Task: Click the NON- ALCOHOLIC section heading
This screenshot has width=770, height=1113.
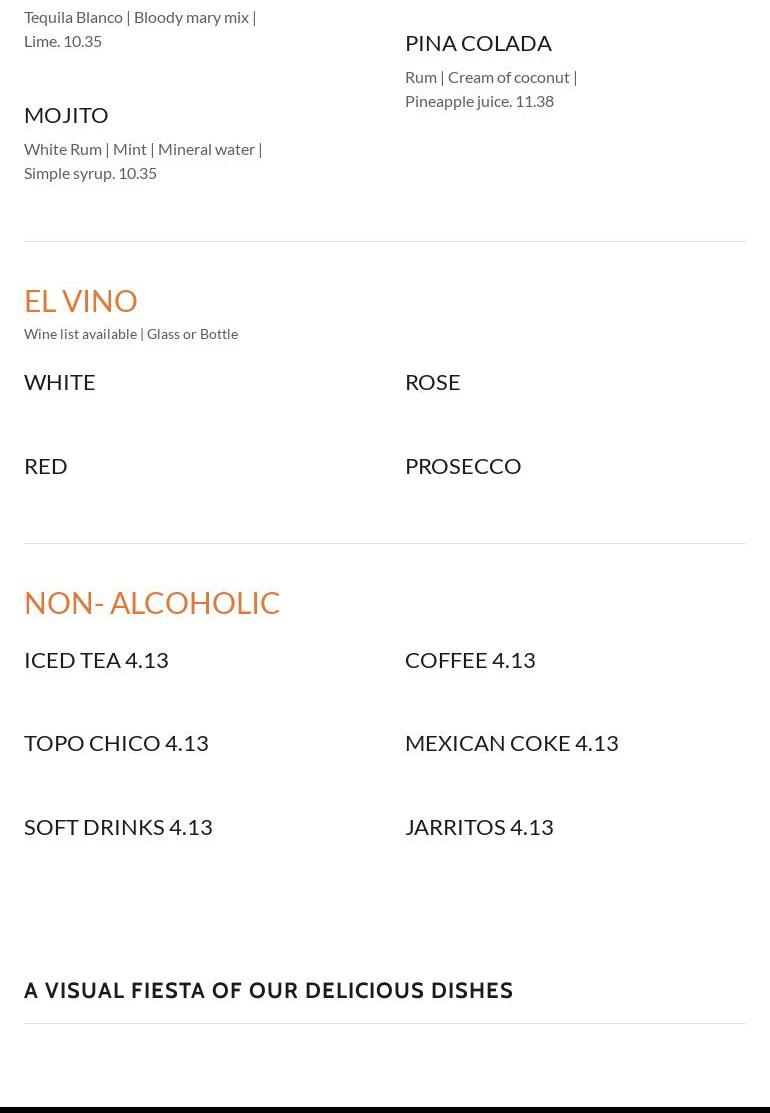Action: pos(152,603)
